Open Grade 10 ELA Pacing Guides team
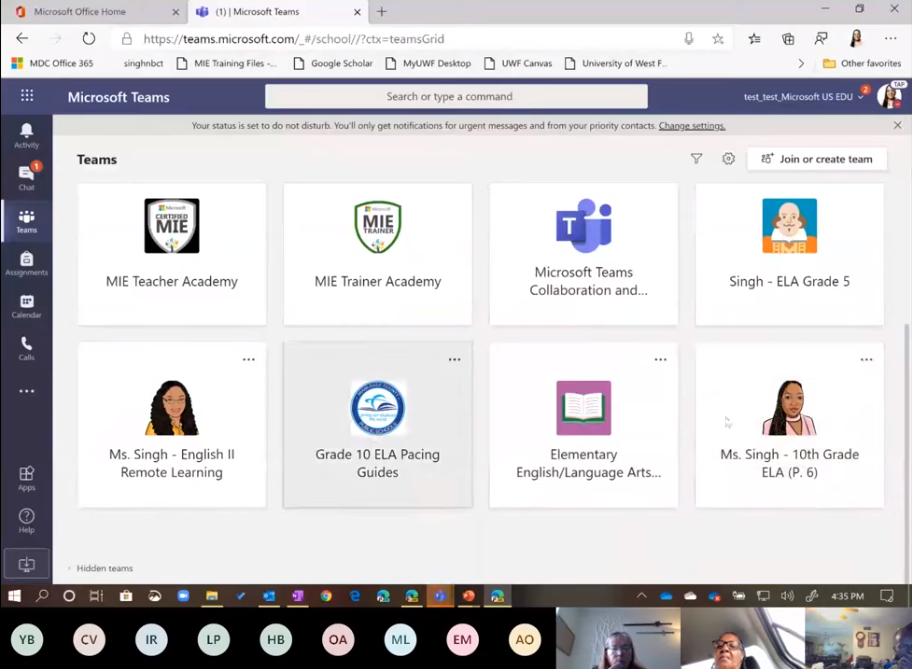The image size is (912, 669). (378, 425)
